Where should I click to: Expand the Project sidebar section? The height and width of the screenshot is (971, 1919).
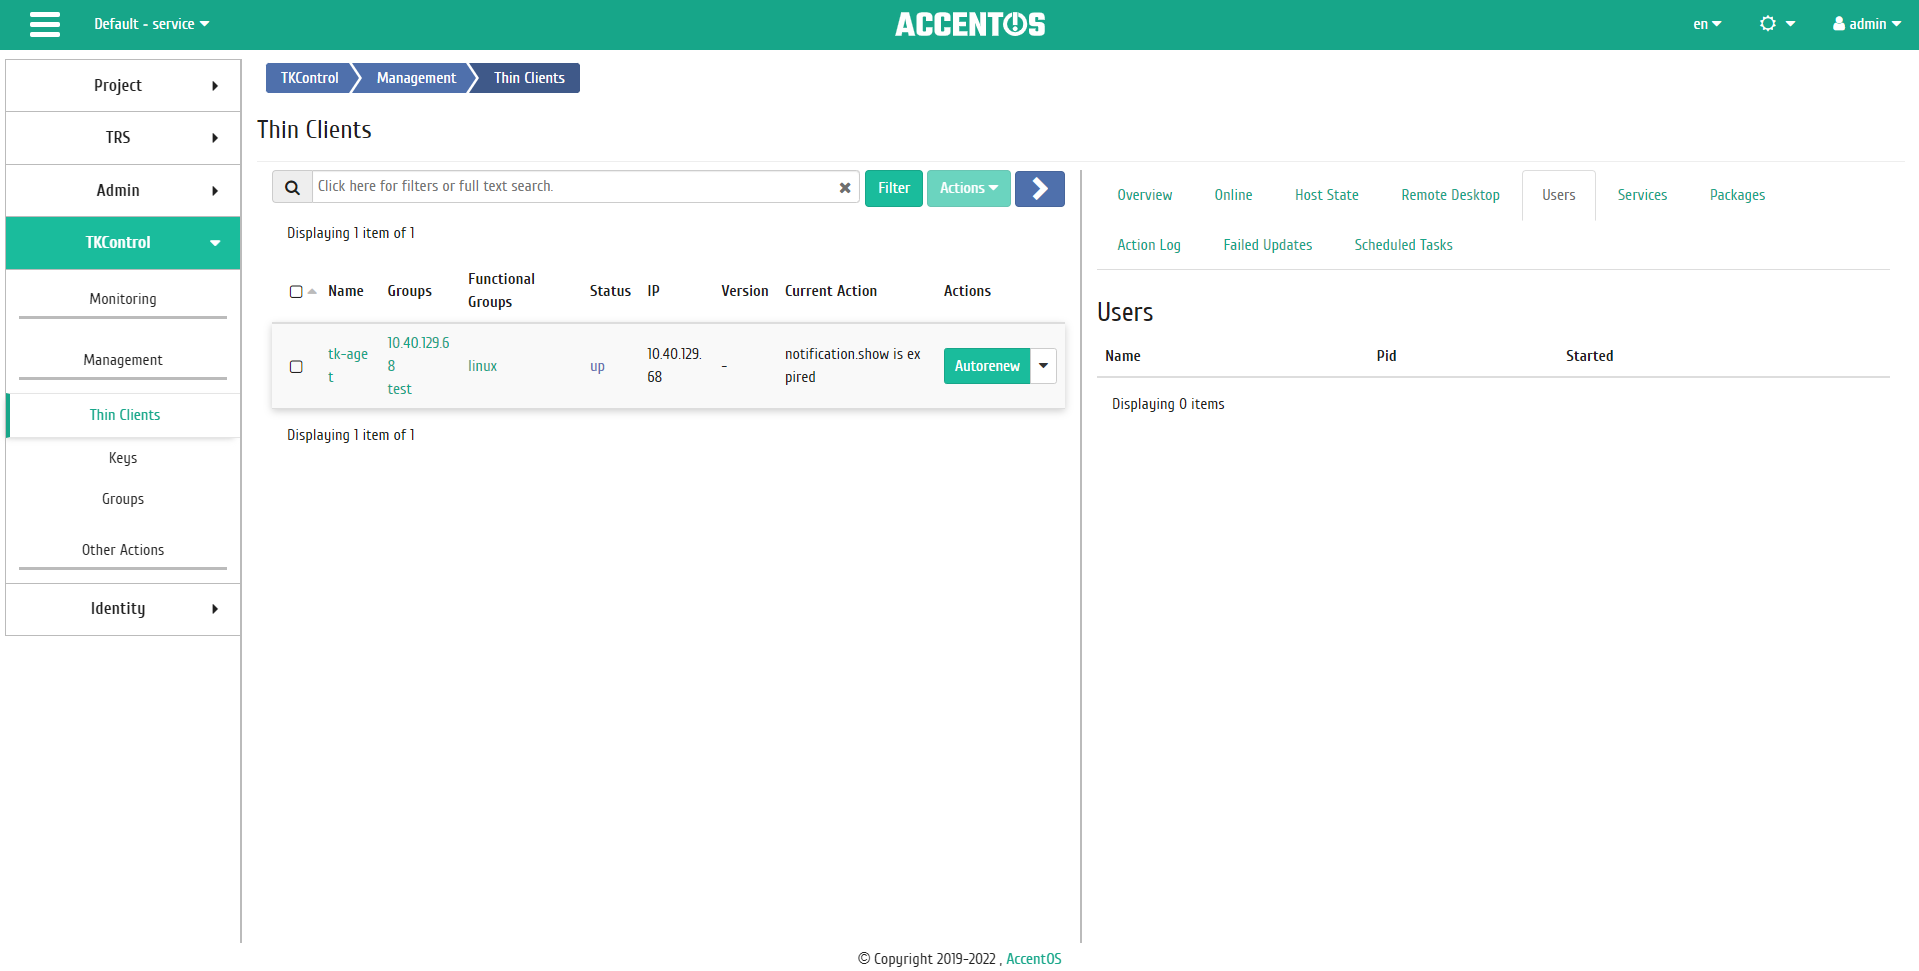pos(123,86)
